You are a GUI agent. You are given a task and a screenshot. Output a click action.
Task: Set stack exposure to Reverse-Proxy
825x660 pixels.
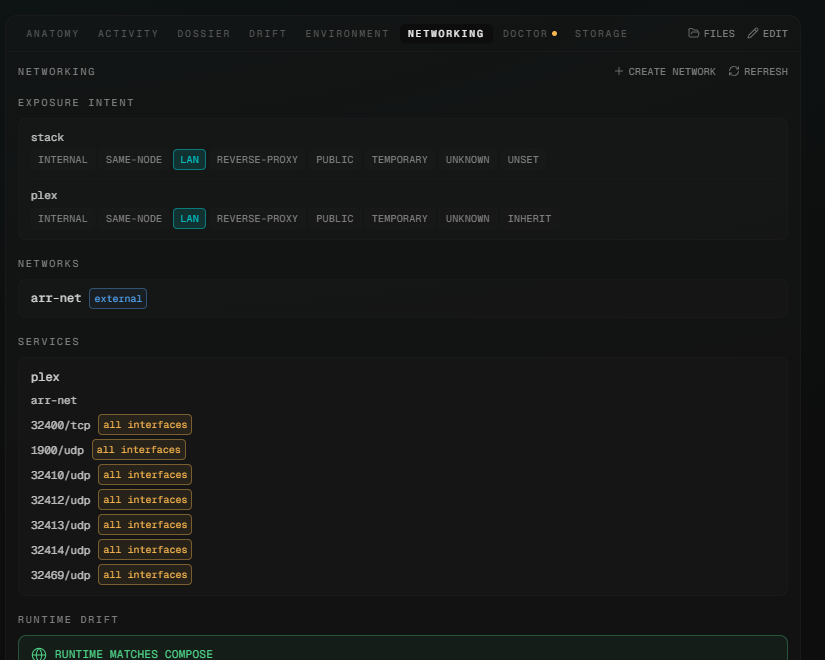coord(257,159)
